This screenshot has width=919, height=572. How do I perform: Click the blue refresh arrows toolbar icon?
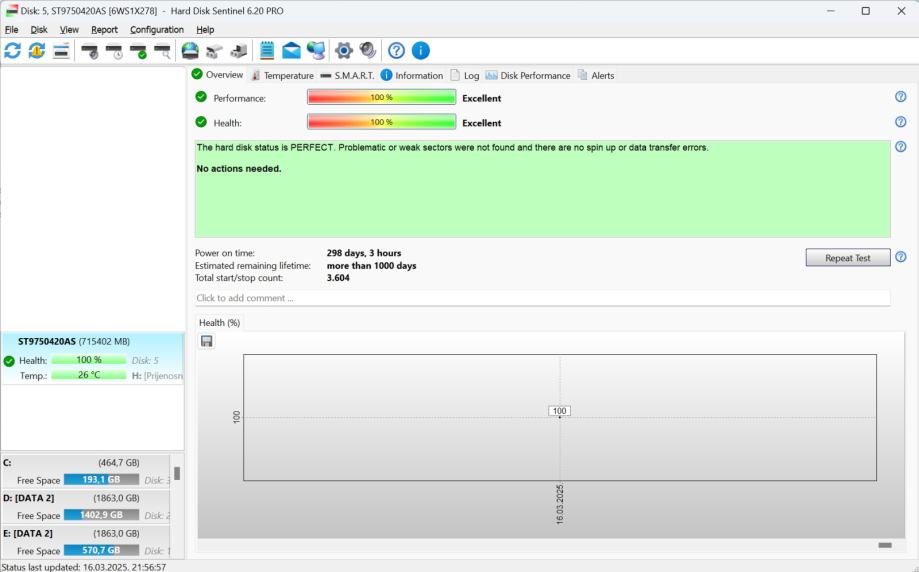12,51
